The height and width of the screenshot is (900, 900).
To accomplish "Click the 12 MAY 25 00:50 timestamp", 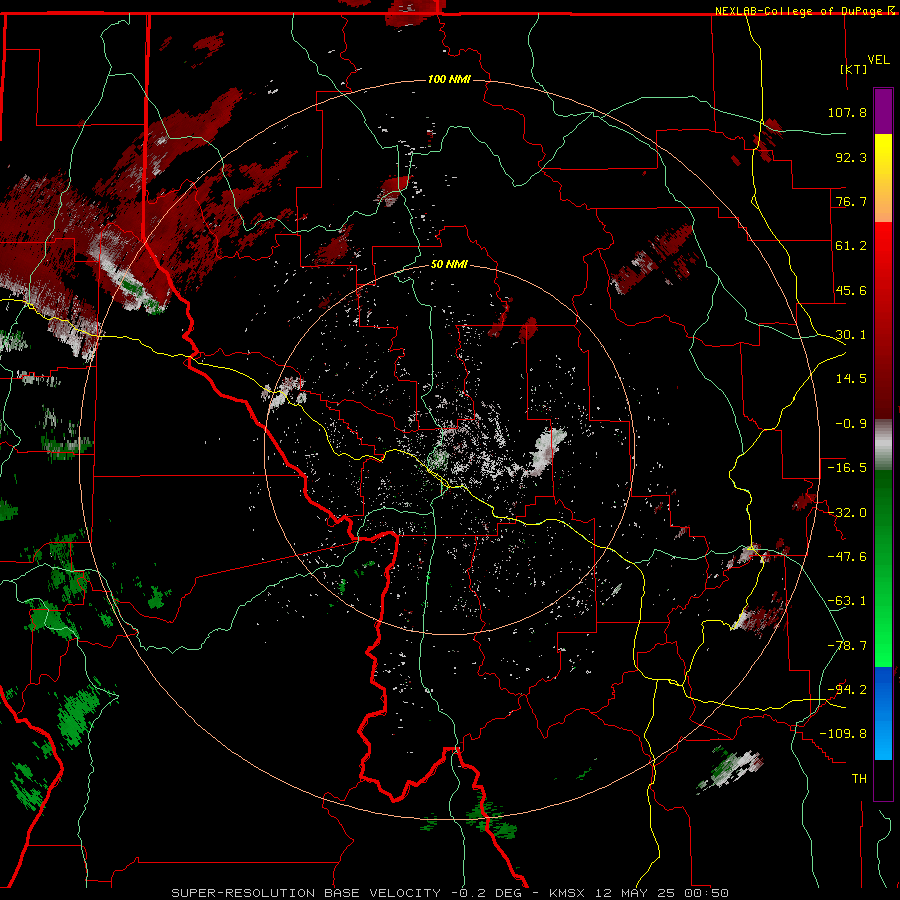I will 662,893.
